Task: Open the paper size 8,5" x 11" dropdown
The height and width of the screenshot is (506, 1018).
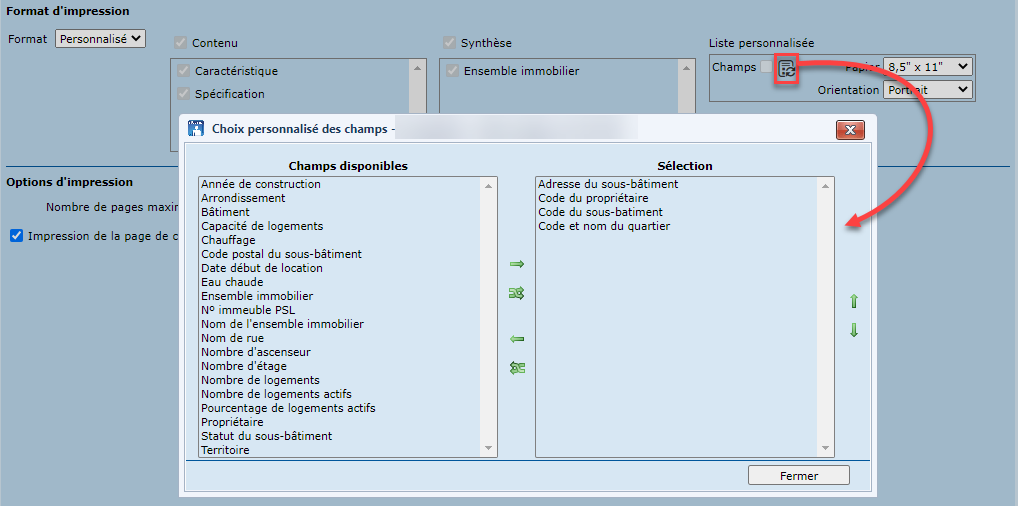Action: tap(928, 67)
